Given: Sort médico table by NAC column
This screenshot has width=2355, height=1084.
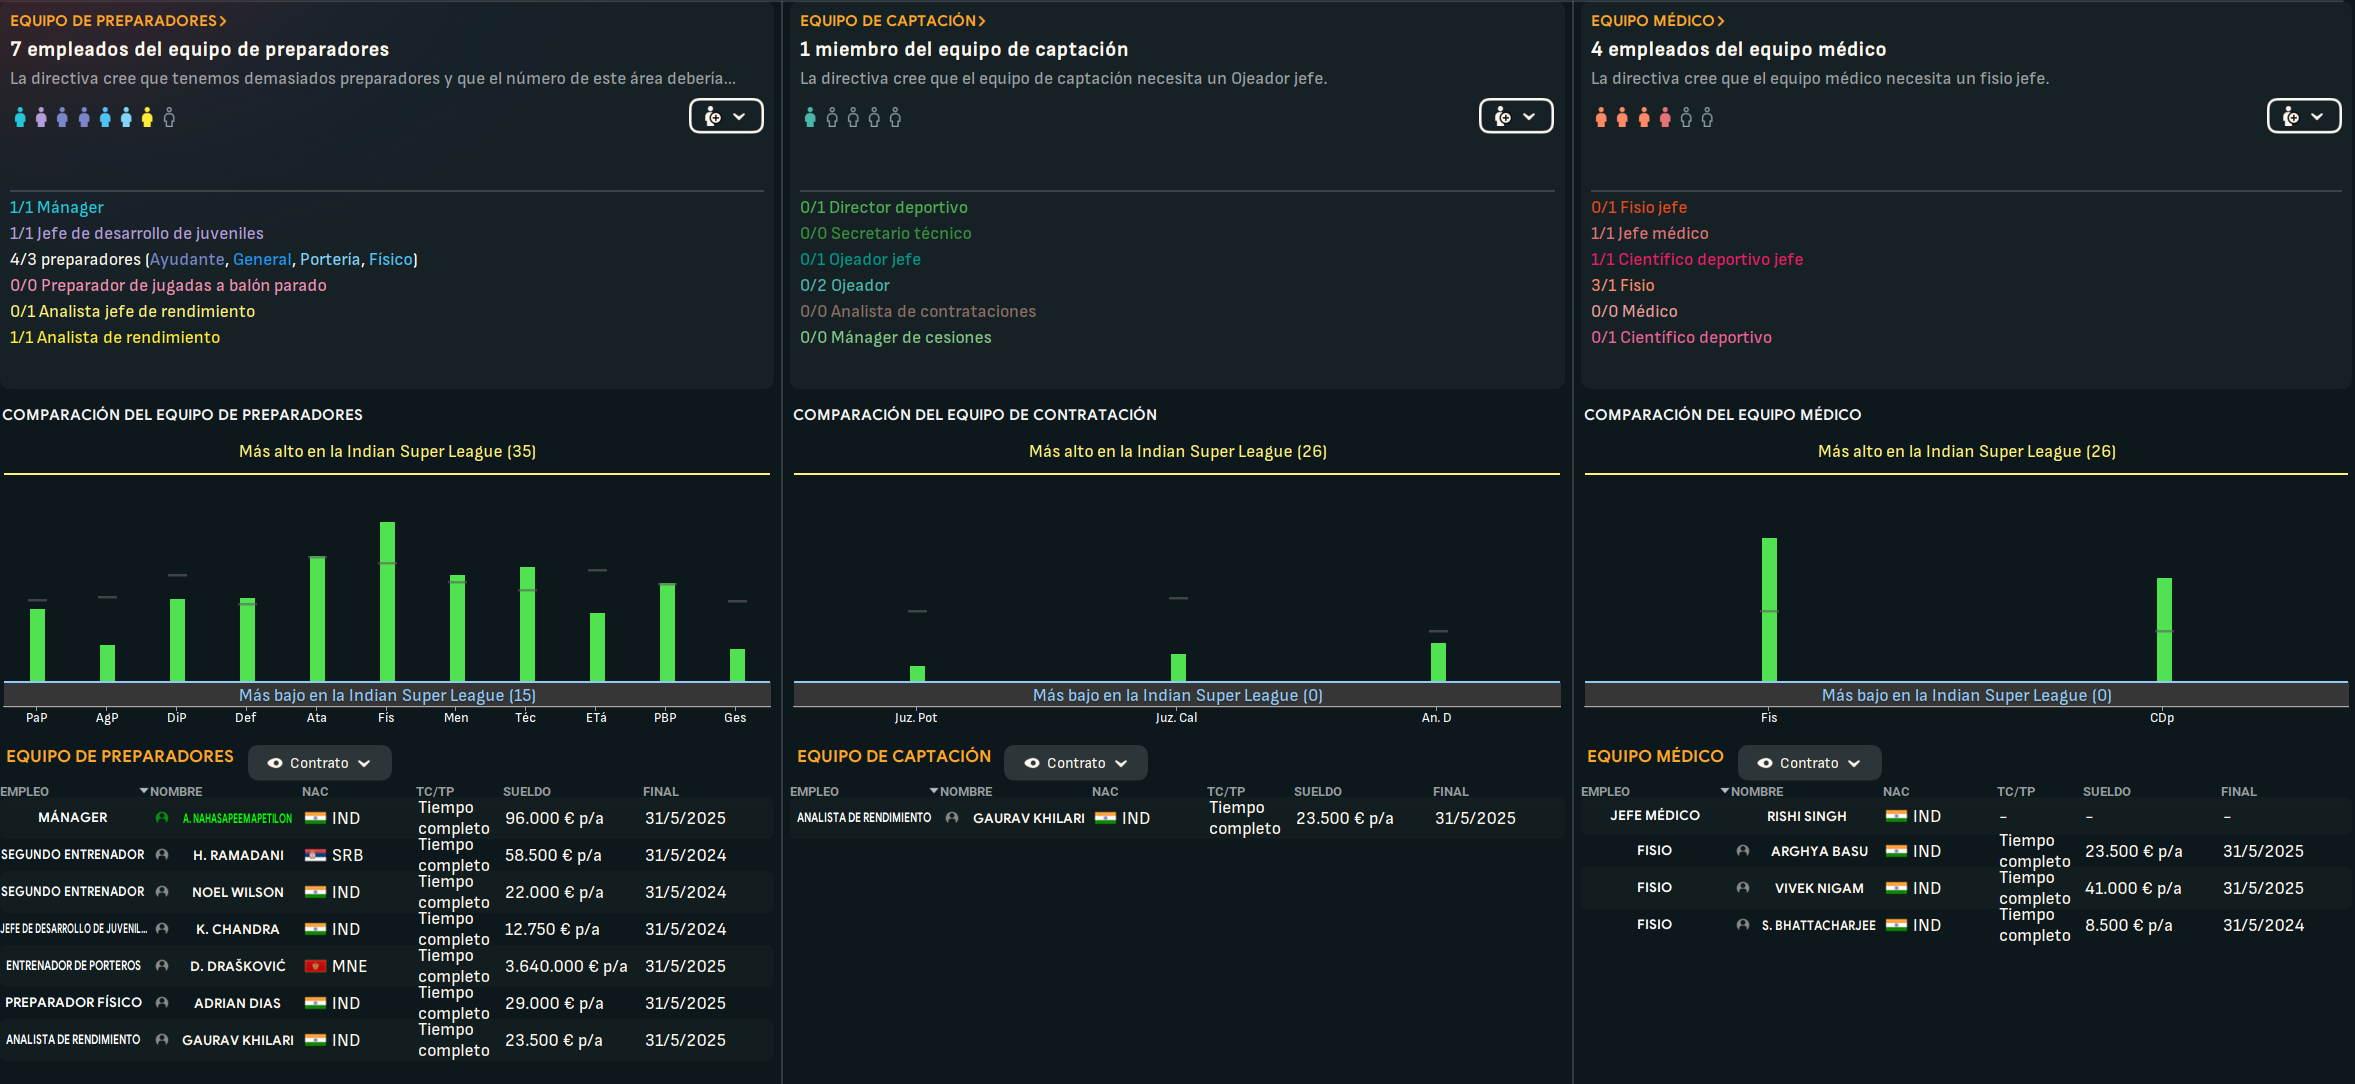Looking at the screenshot, I should click(1896, 792).
